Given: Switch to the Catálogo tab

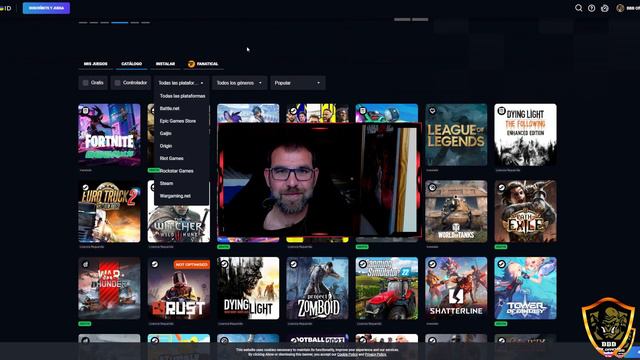Looking at the screenshot, I should [x=131, y=64].
